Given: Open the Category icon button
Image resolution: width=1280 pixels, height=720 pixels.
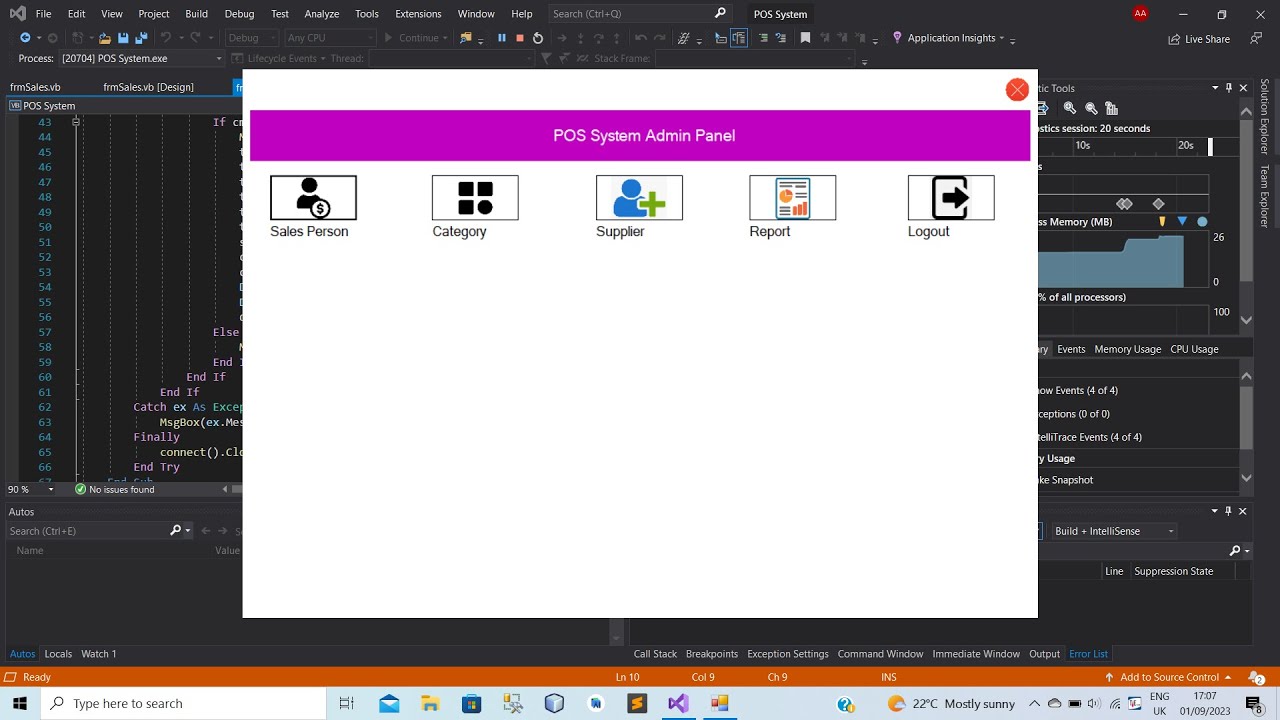Looking at the screenshot, I should coord(475,198).
